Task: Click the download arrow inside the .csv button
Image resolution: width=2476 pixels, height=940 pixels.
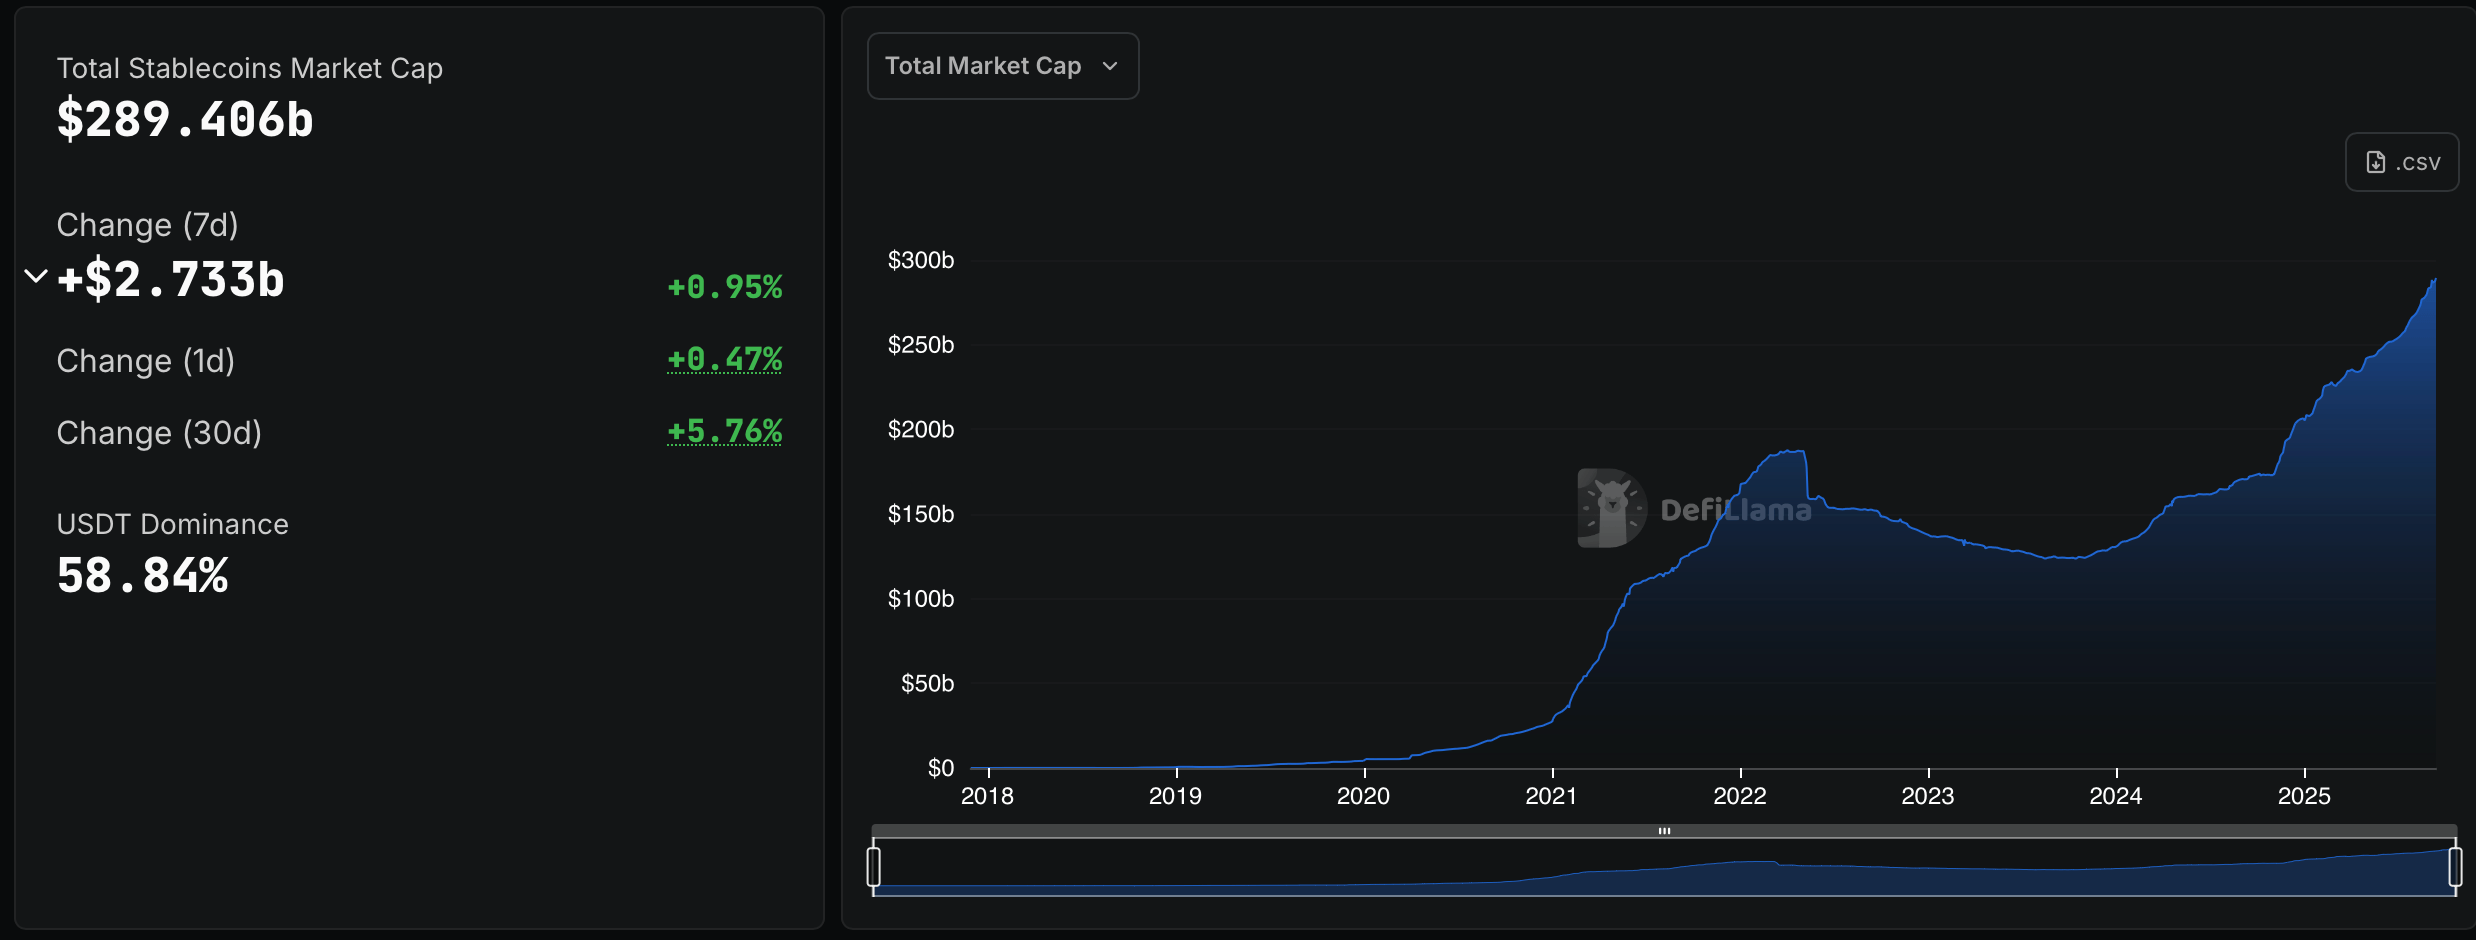Action: click(2378, 161)
